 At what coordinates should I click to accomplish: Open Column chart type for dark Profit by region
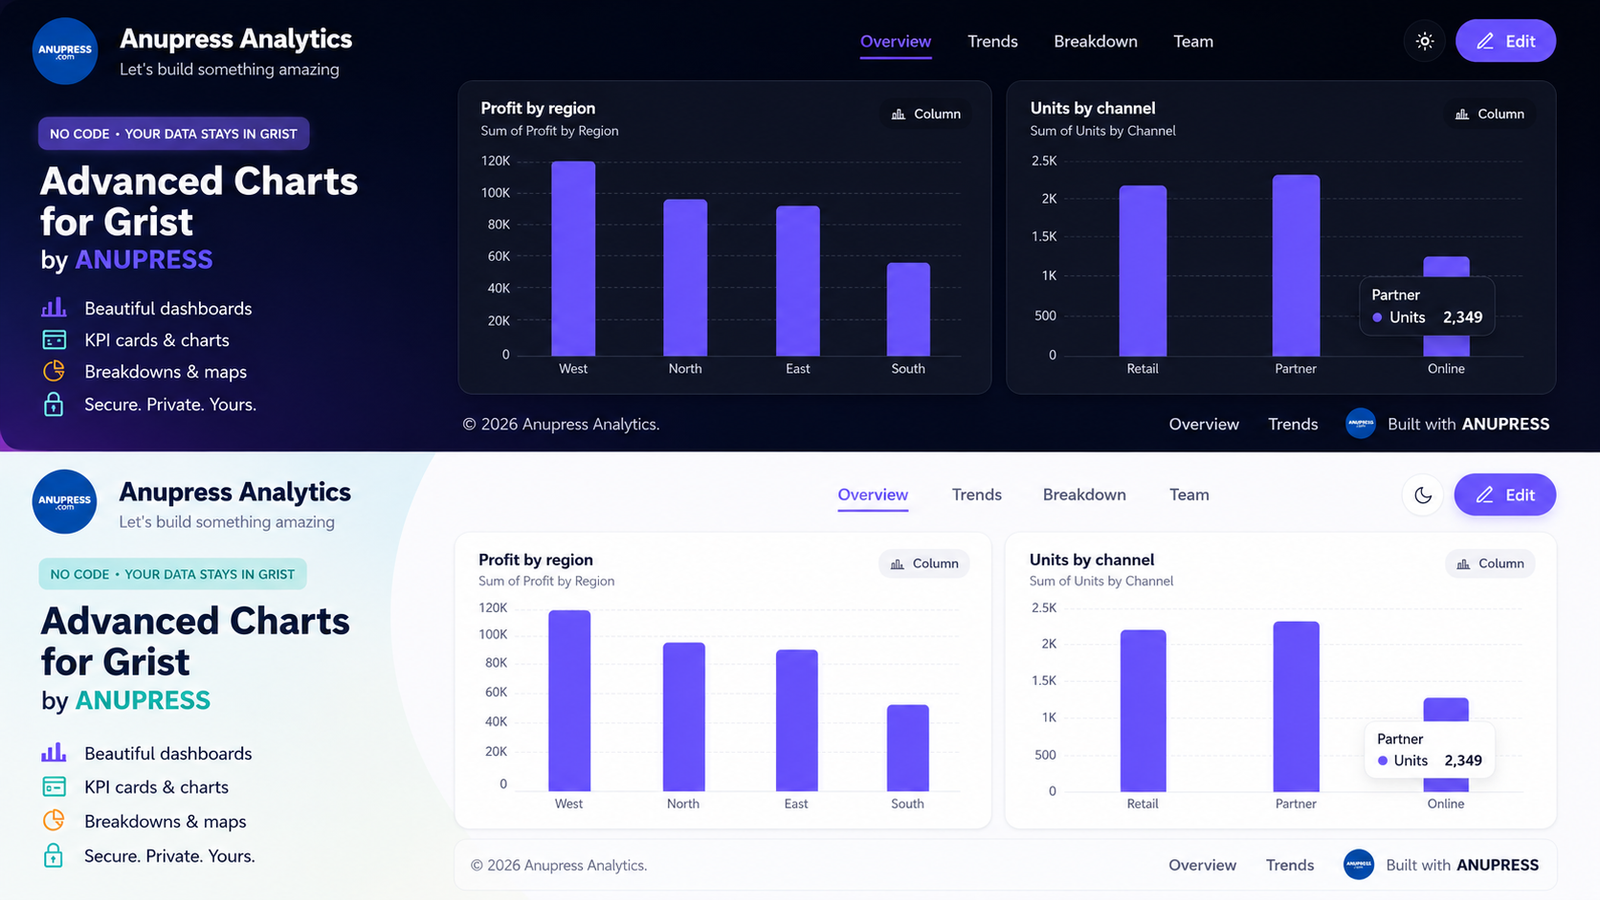point(926,114)
